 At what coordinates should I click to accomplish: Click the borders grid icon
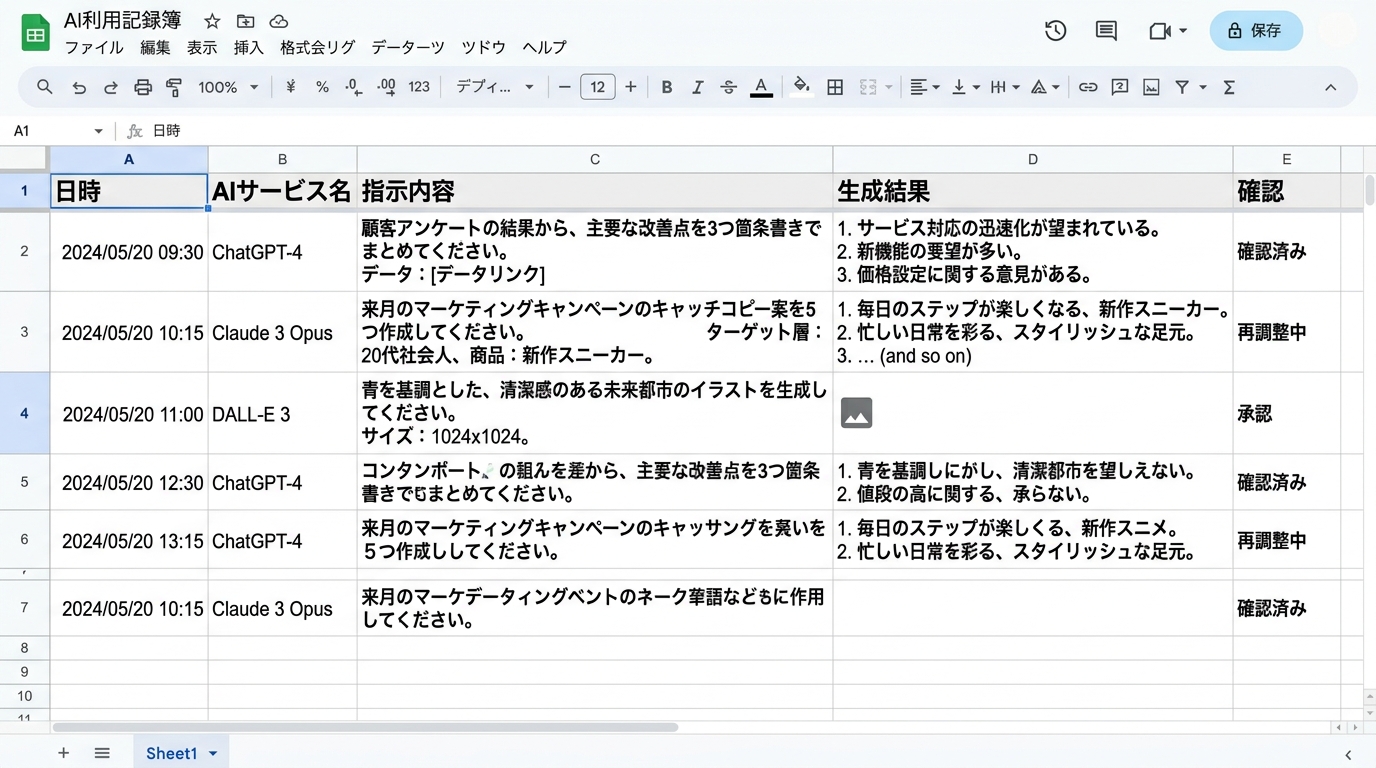[835, 88]
